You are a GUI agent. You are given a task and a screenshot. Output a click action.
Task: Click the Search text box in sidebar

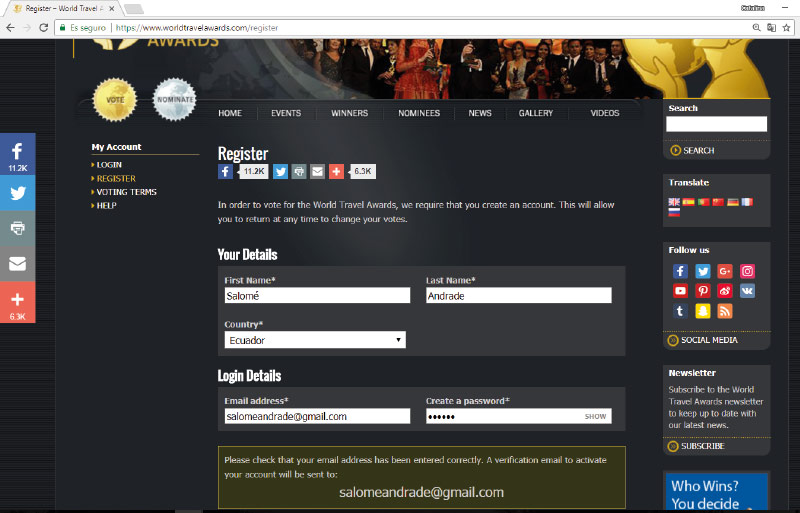716,124
